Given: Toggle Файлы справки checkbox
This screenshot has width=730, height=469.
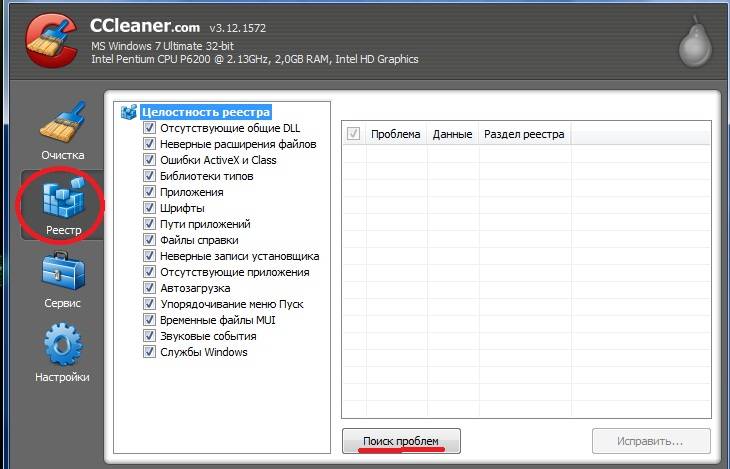Looking at the screenshot, I should pyautogui.click(x=149, y=239).
